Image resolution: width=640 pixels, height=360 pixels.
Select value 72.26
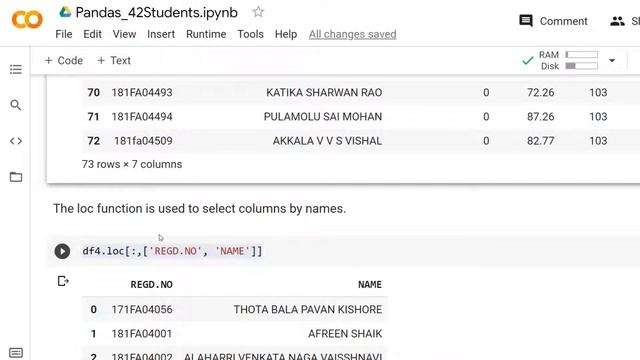coord(540,92)
